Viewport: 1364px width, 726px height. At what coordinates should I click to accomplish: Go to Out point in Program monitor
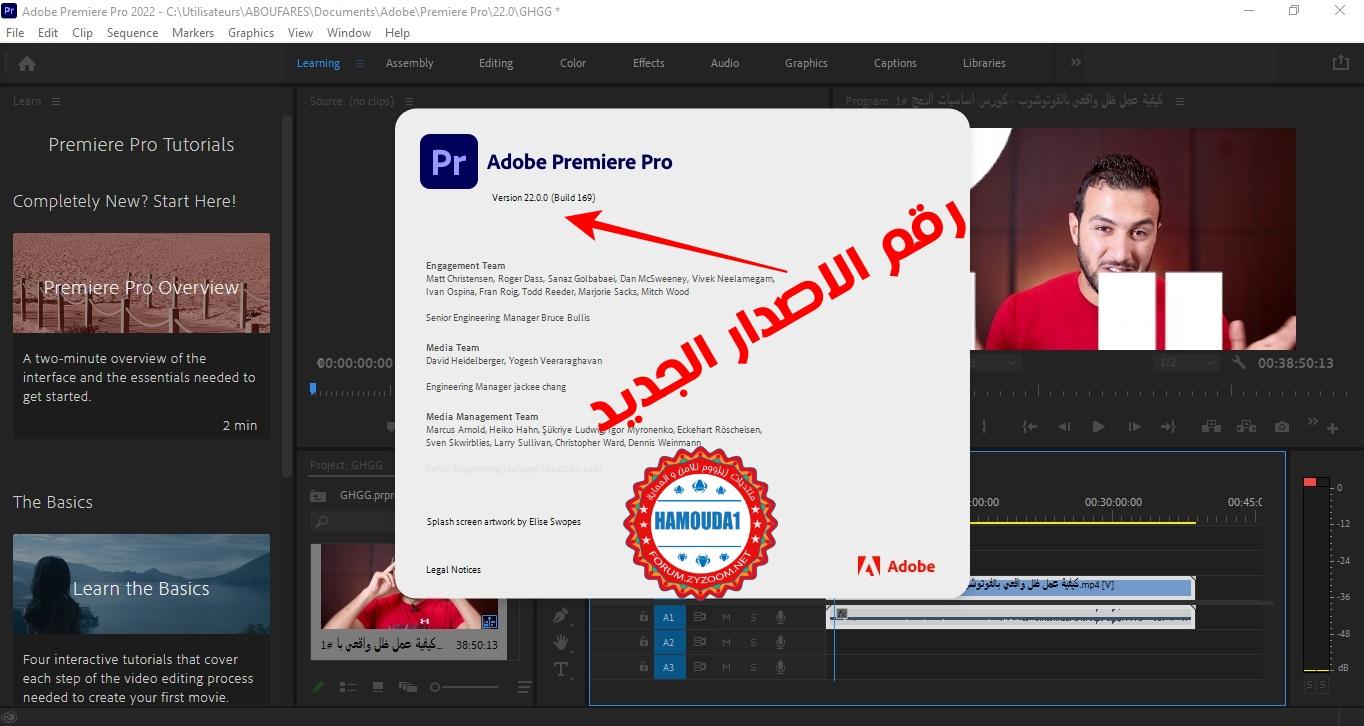pos(1168,426)
